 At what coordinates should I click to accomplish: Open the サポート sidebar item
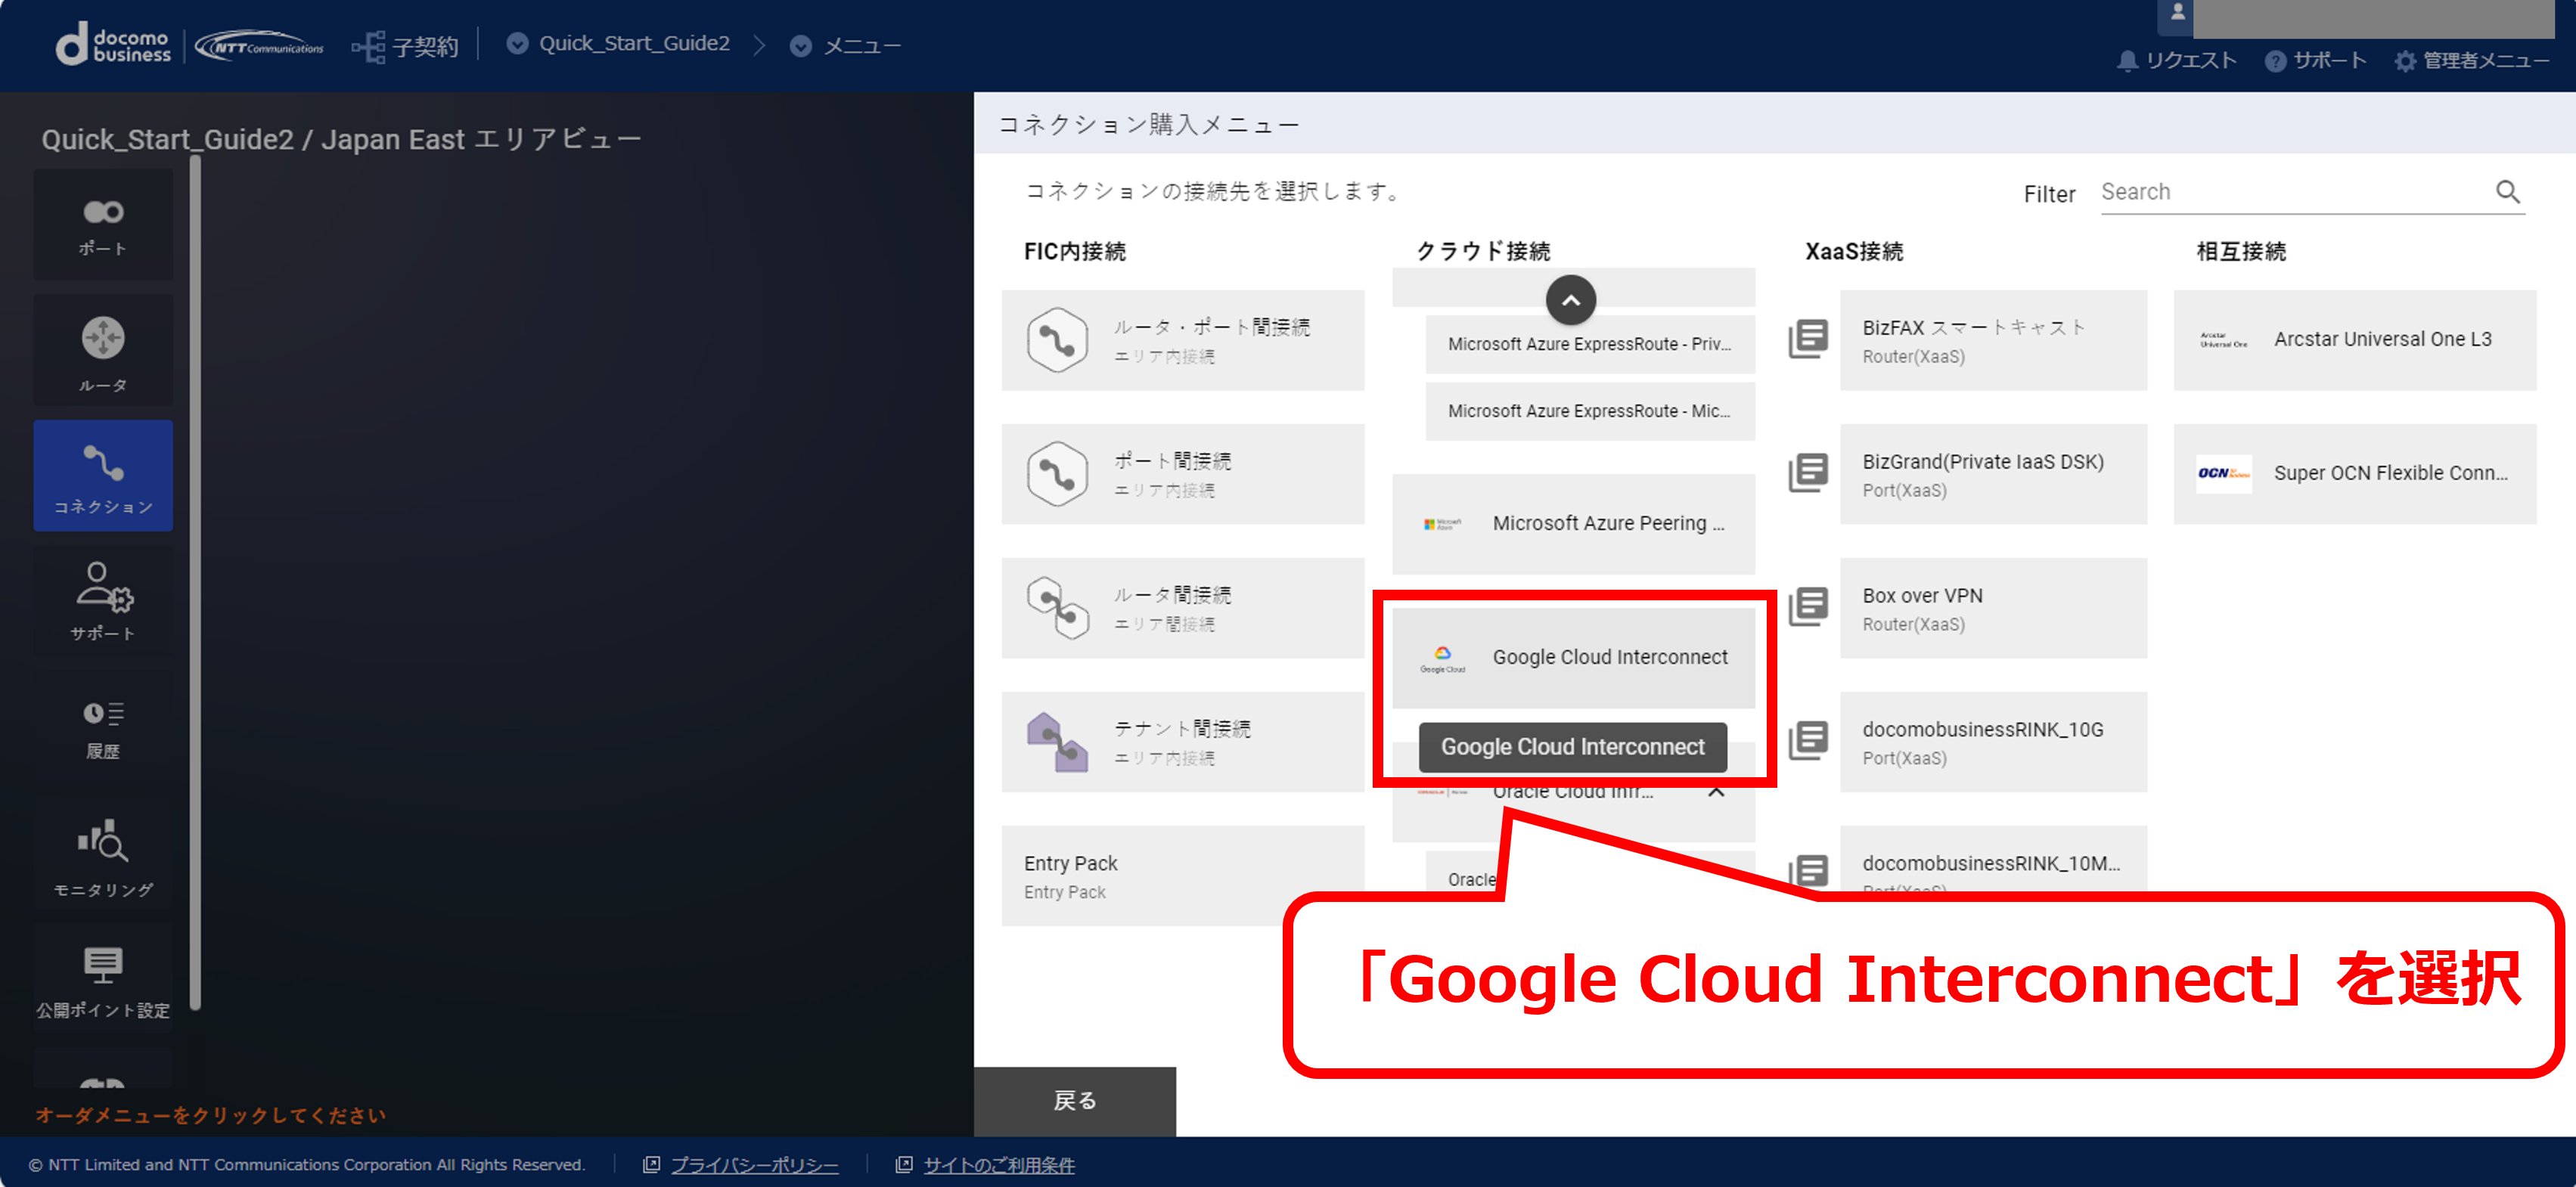[x=103, y=601]
